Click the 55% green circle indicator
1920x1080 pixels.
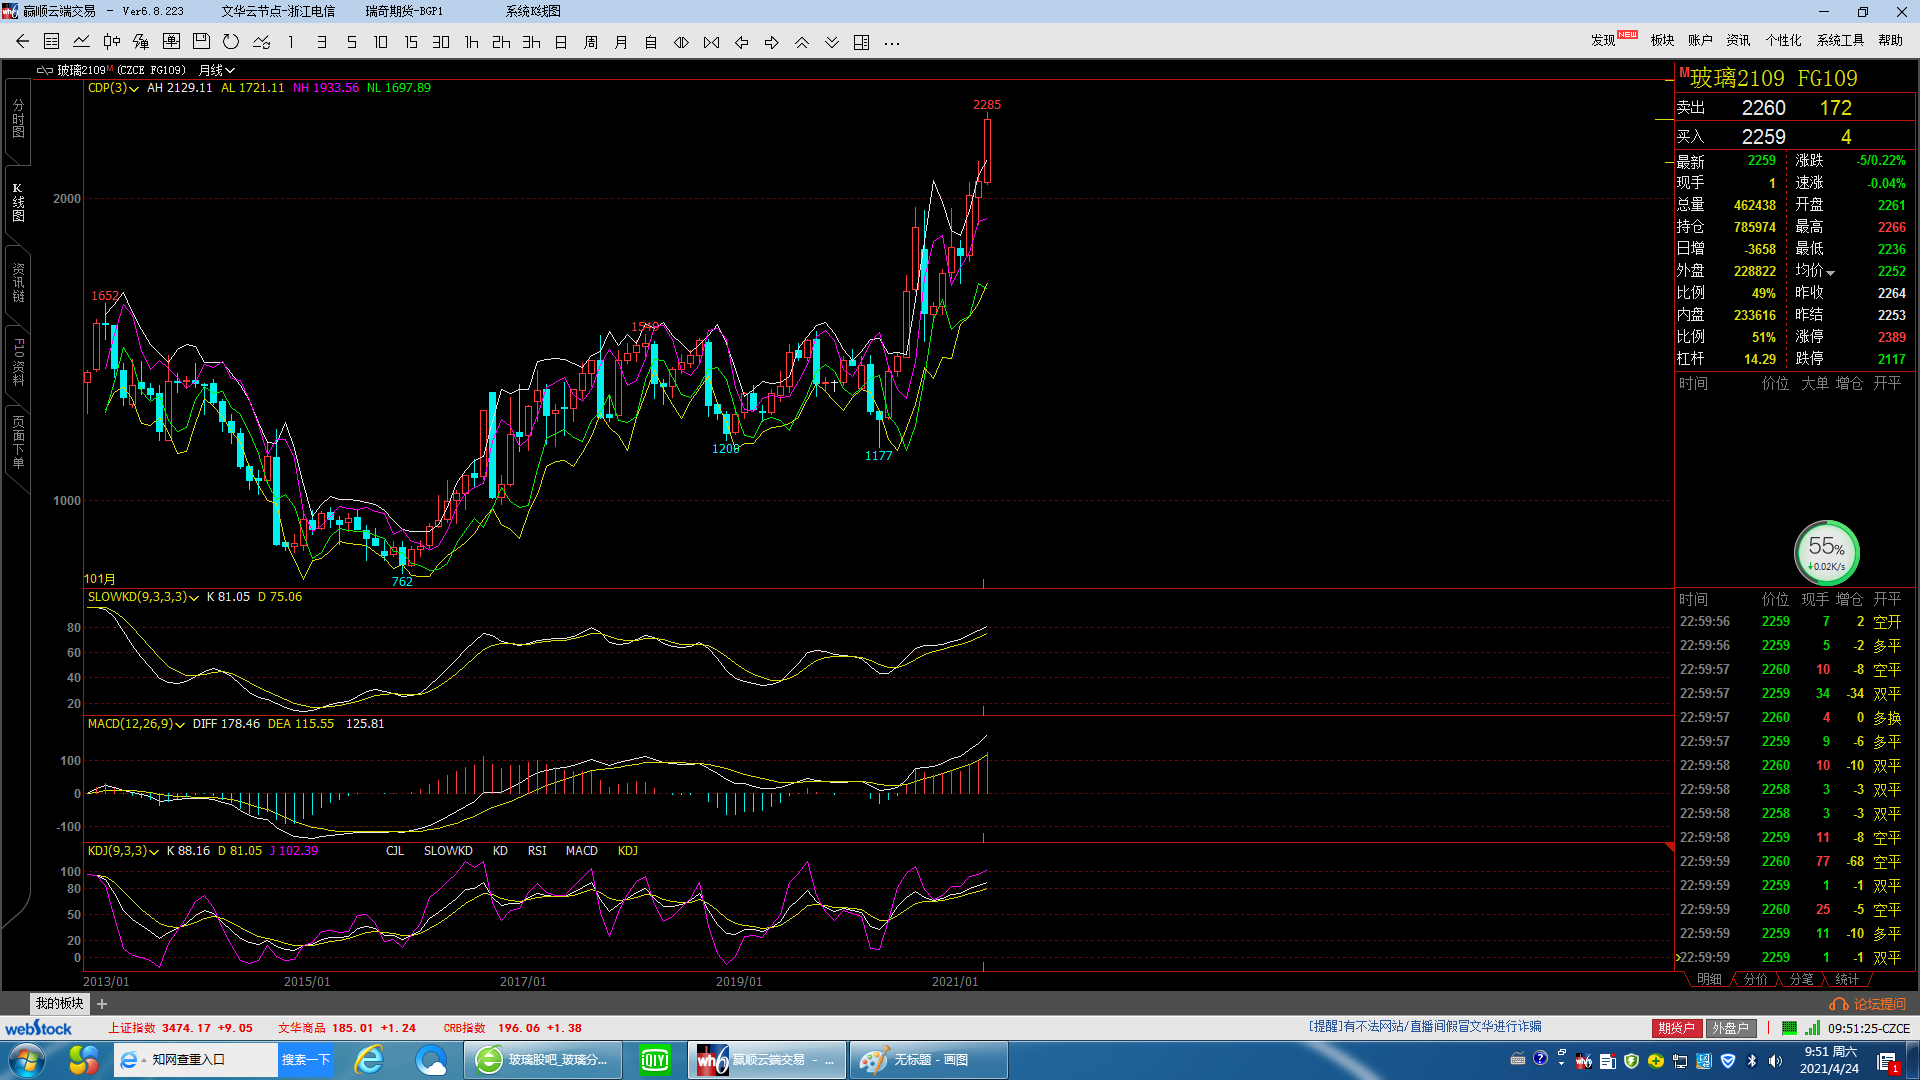tap(1826, 552)
